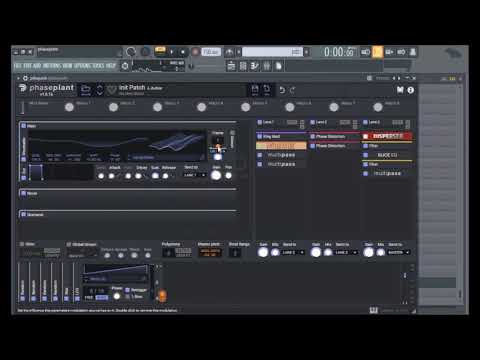Click the Macro 8 knob
The width and height of the screenshot is (480, 360).
[378, 107]
